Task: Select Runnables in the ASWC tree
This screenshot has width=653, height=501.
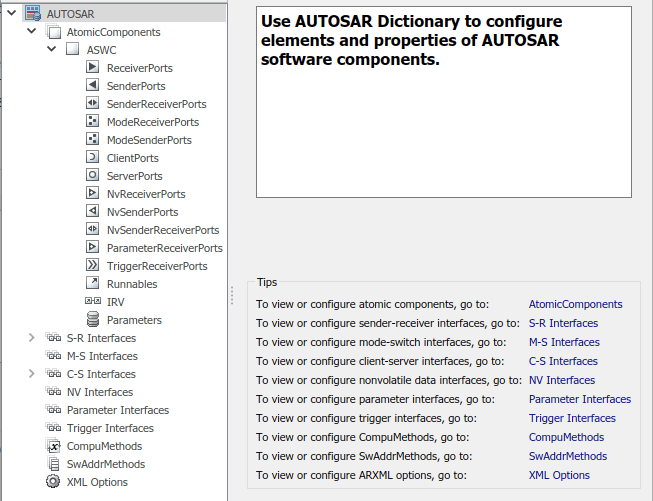Action: [x=131, y=284]
